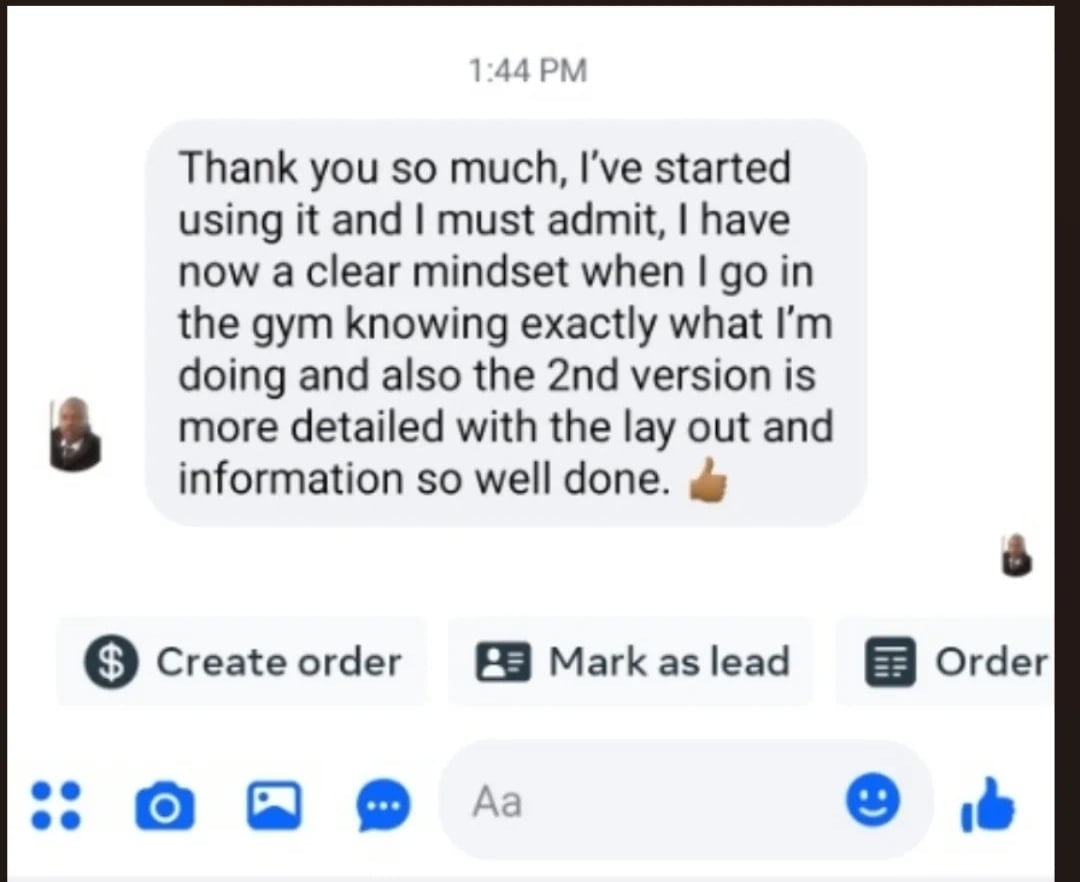Open the four-dot more options menu
Screen dimensions: 1080x882
(x=56, y=804)
